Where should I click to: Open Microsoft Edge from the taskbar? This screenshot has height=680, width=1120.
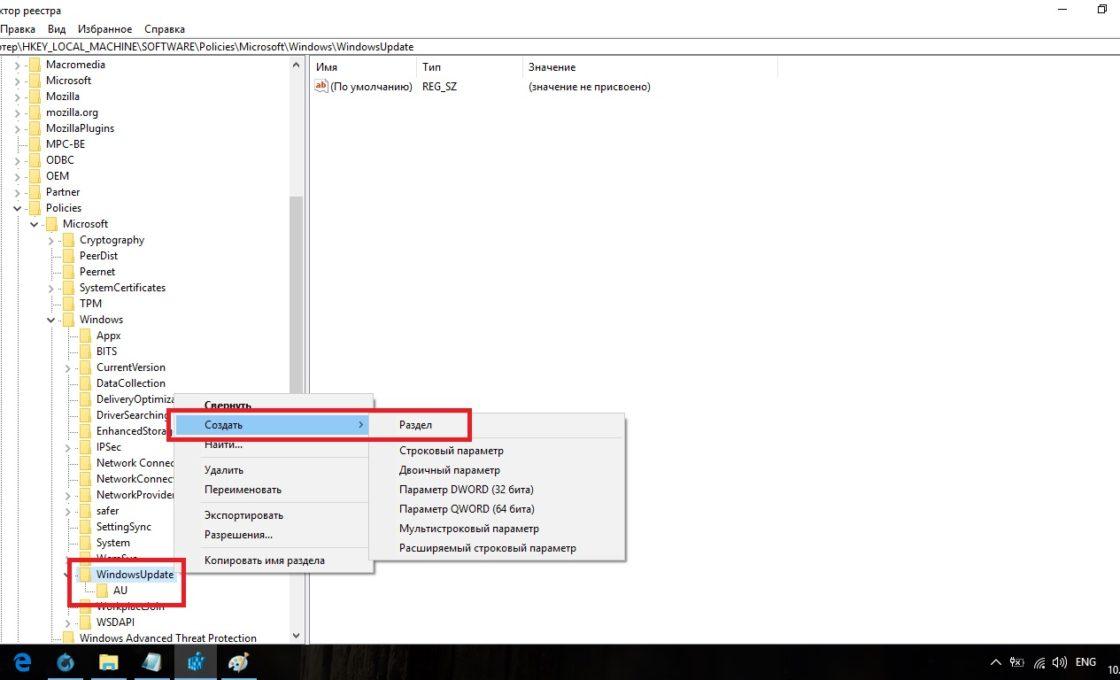click(22, 662)
